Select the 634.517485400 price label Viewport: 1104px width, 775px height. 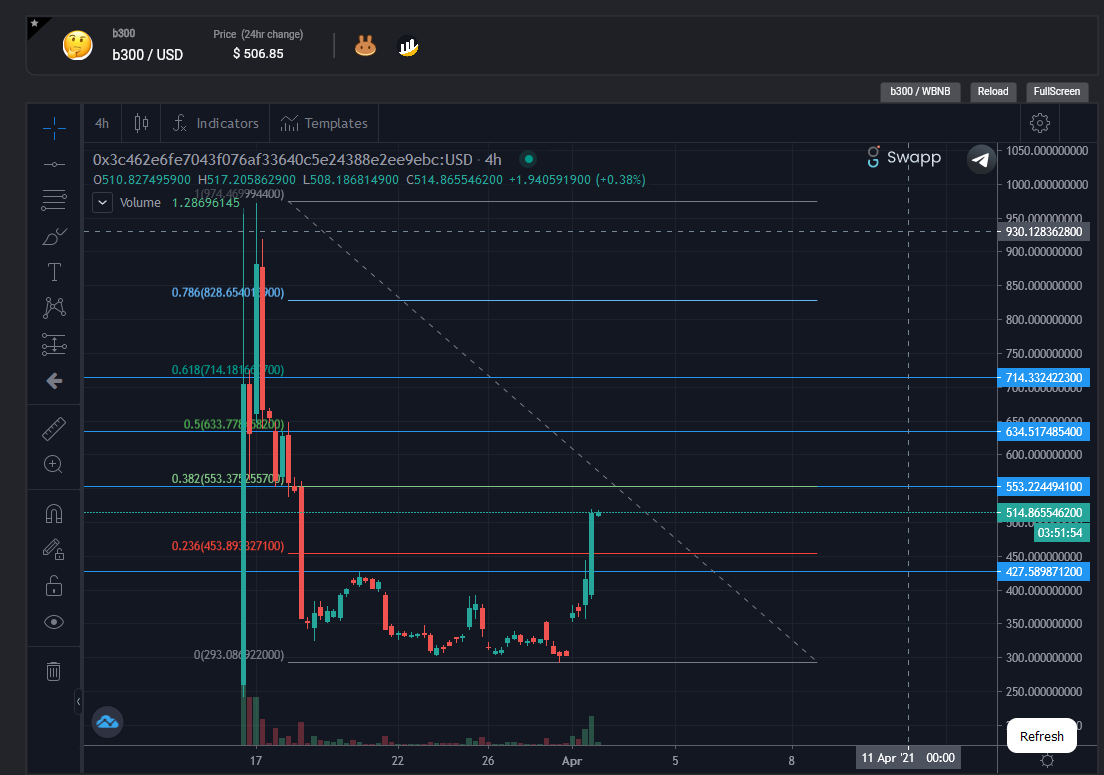pyautogui.click(x=1044, y=431)
